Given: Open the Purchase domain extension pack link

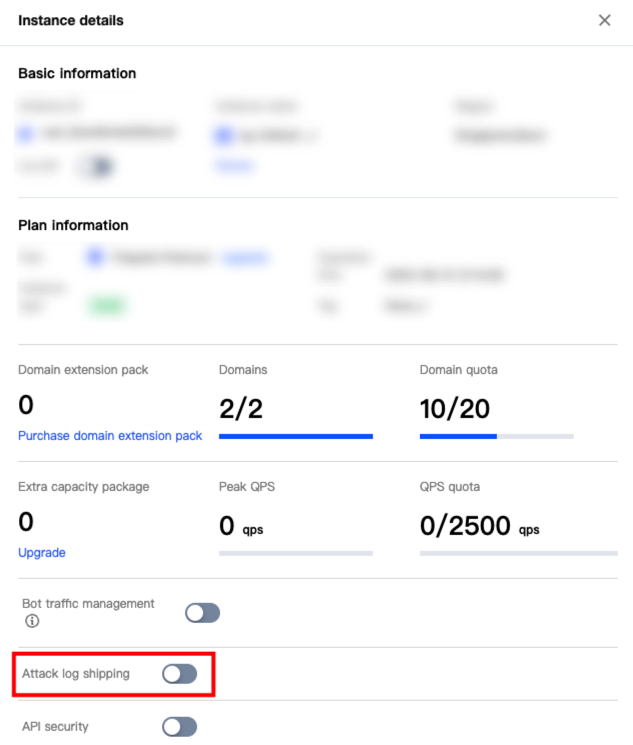Looking at the screenshot, I should (110, 436).
